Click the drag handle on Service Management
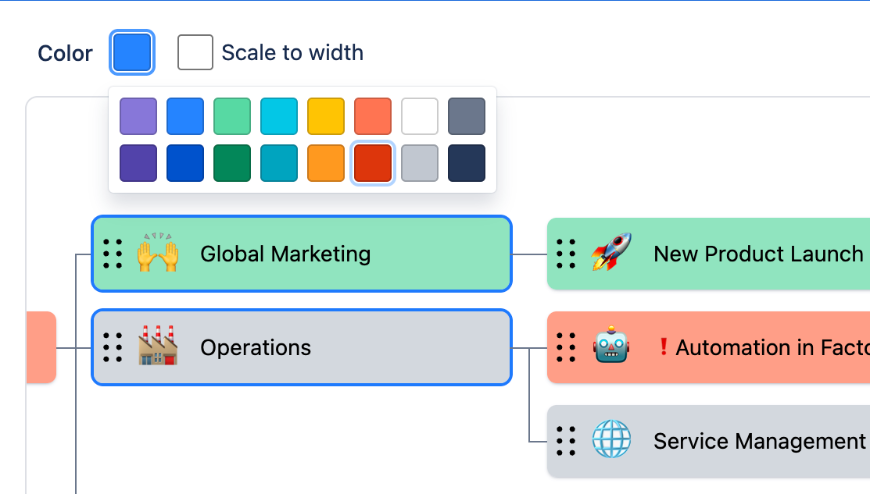This screenshot has width=870, height=494. [x=566, y=441]
